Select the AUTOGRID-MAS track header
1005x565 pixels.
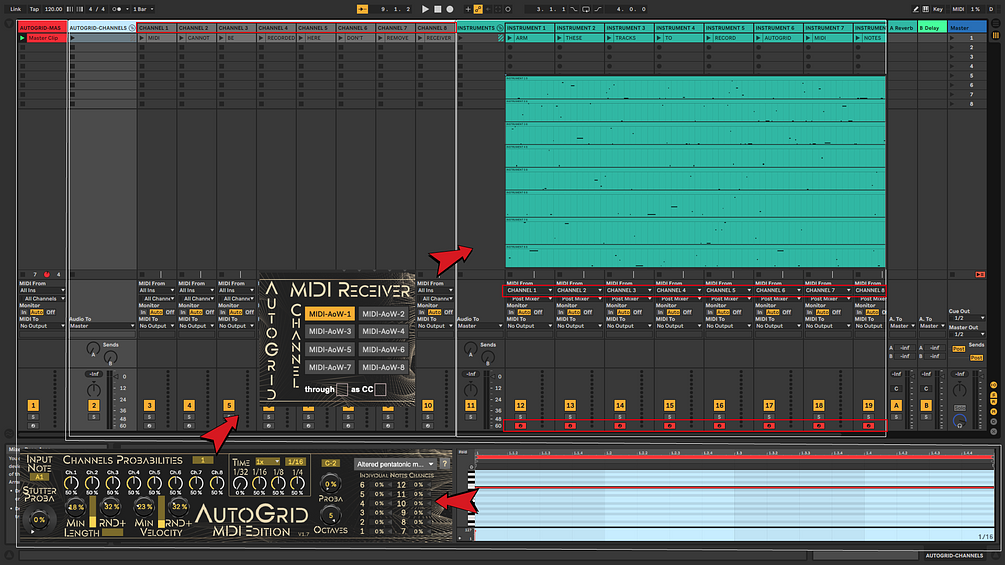[42, 28]
